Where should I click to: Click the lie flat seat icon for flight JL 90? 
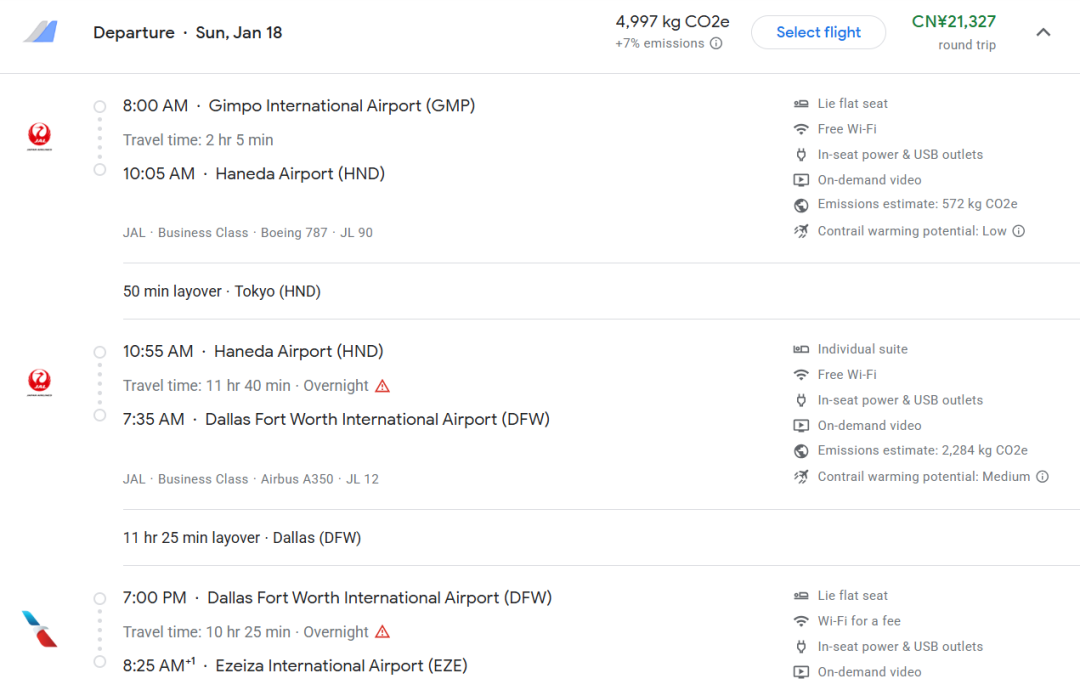click(801, 104)
